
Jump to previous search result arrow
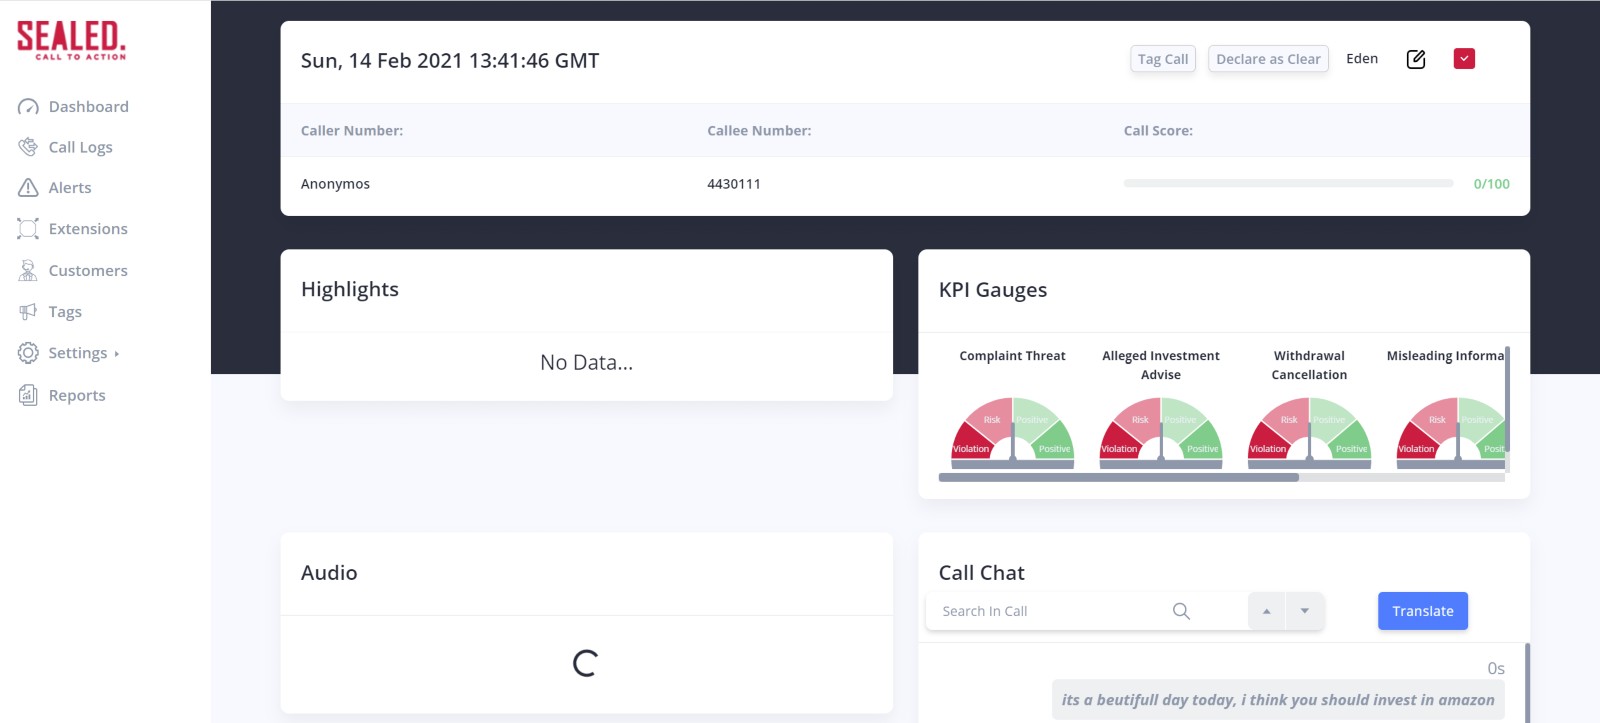click(x=1267, y=611)
